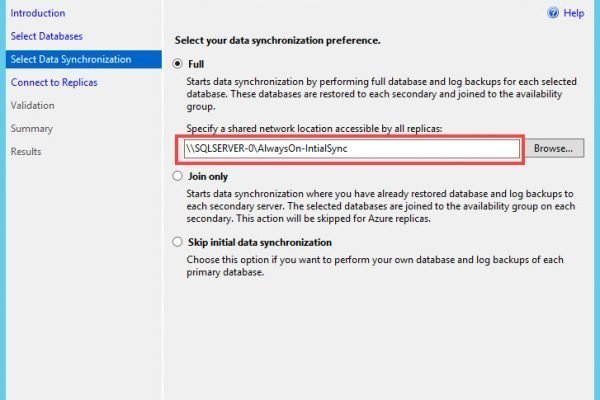Select the highlighted Select Data Synchronization step

[70, 59]
